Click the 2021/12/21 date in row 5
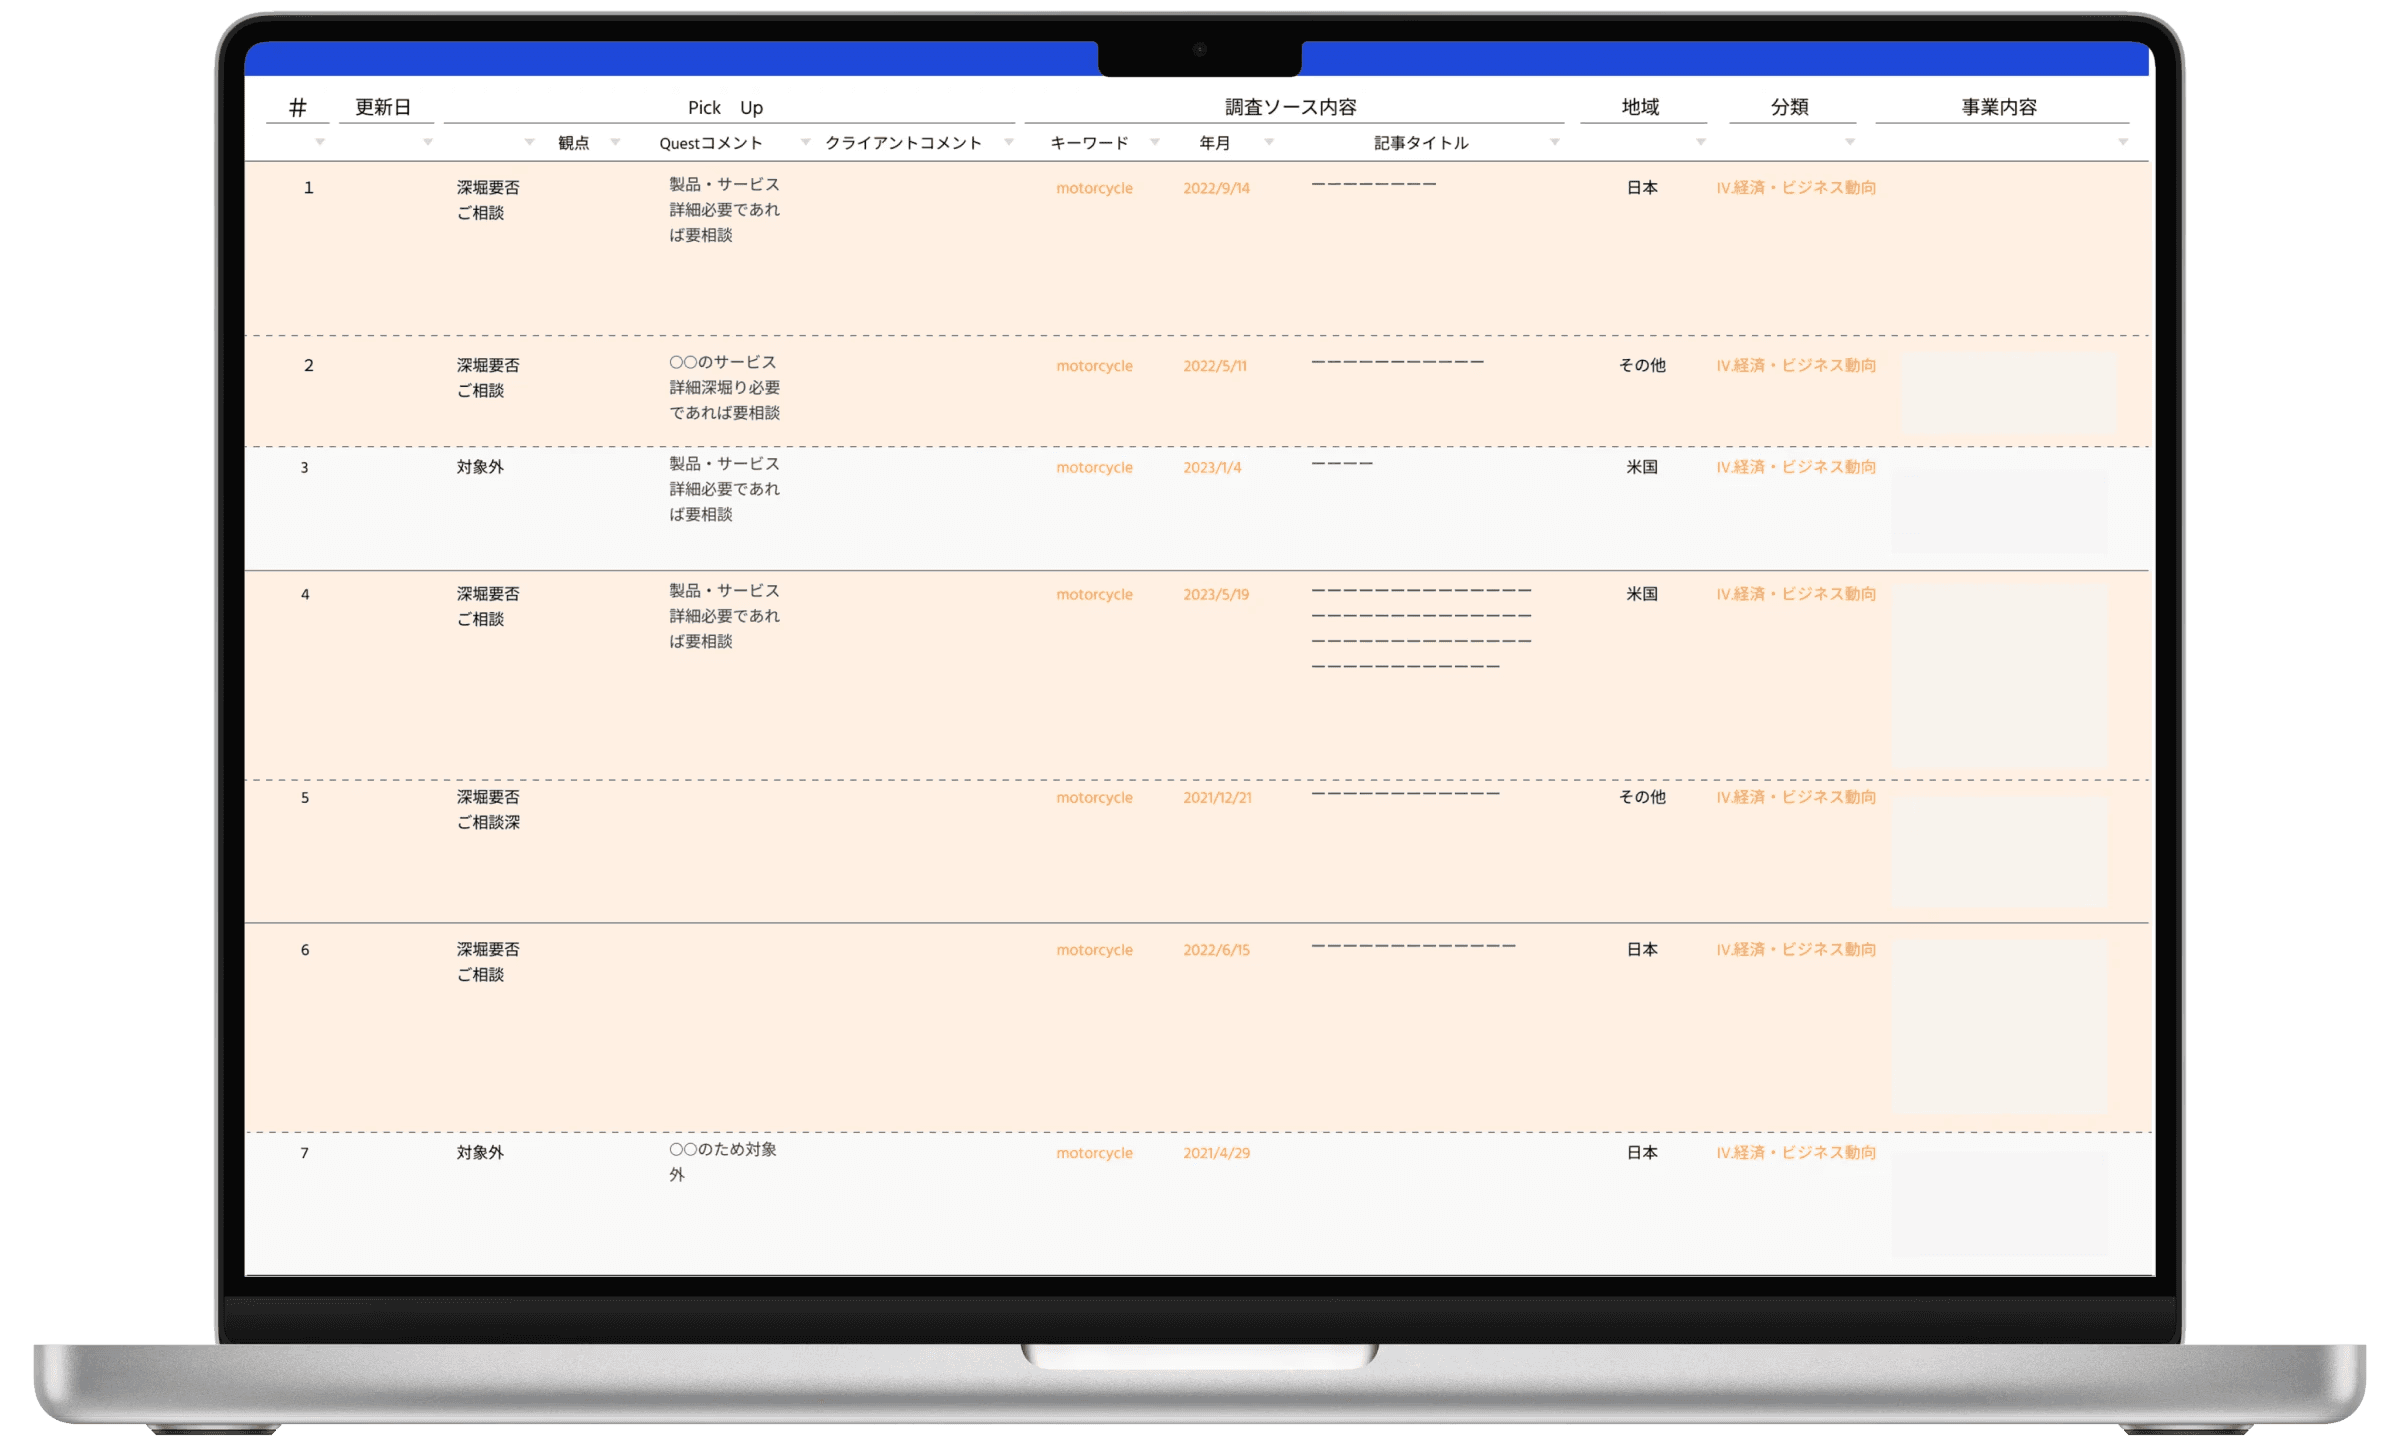The image size is (2400, 1451). (x=1217, y=798)
